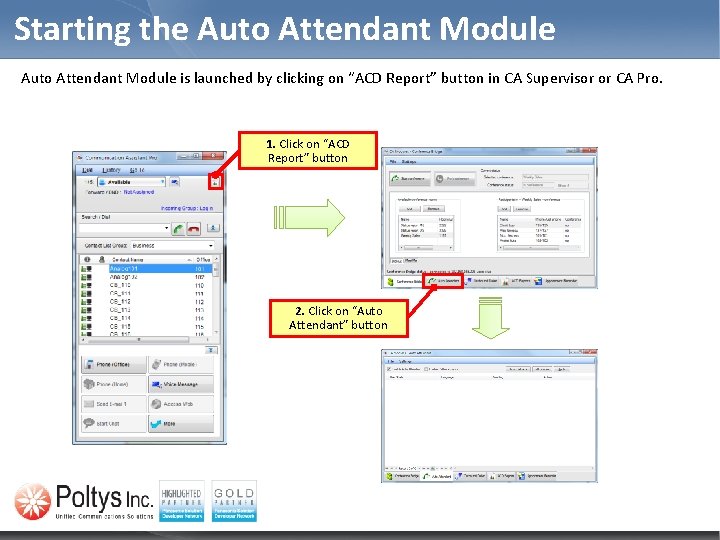Open File menu in Conference Bridge window
The image size is (720, 540).
pos(393,162)
